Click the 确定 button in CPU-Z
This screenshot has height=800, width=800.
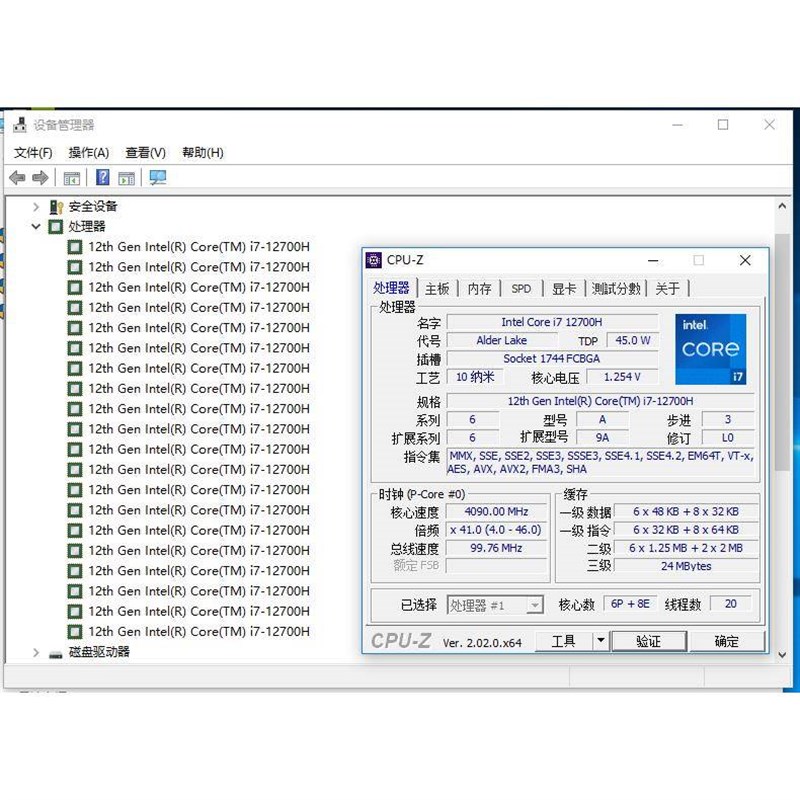[x=727, y=641]
